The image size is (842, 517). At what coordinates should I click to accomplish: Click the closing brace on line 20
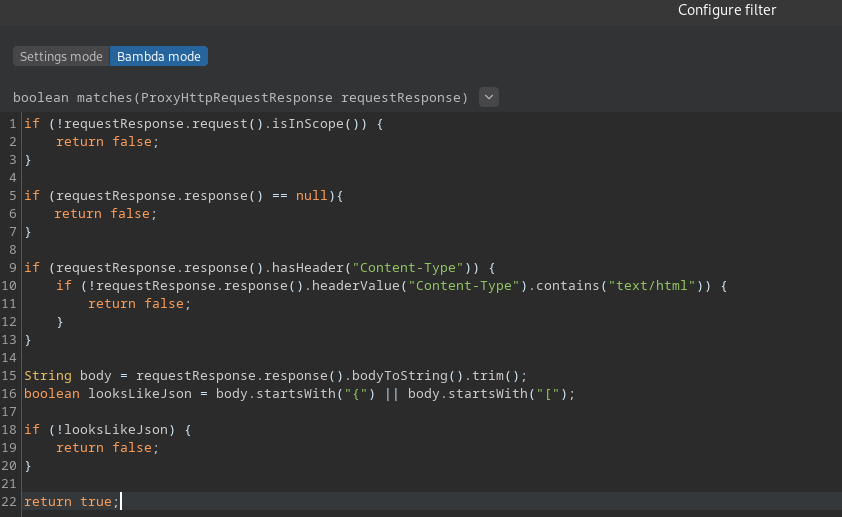coord(28,466)
